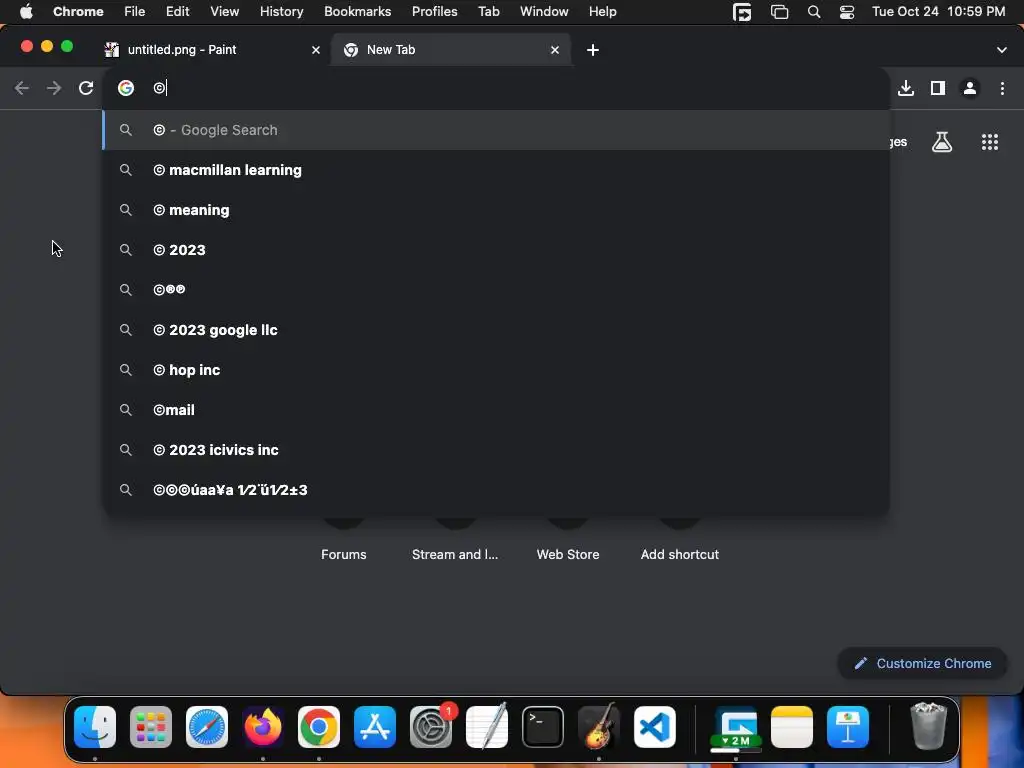Select the New Tab tab

(x=451, y=50)
